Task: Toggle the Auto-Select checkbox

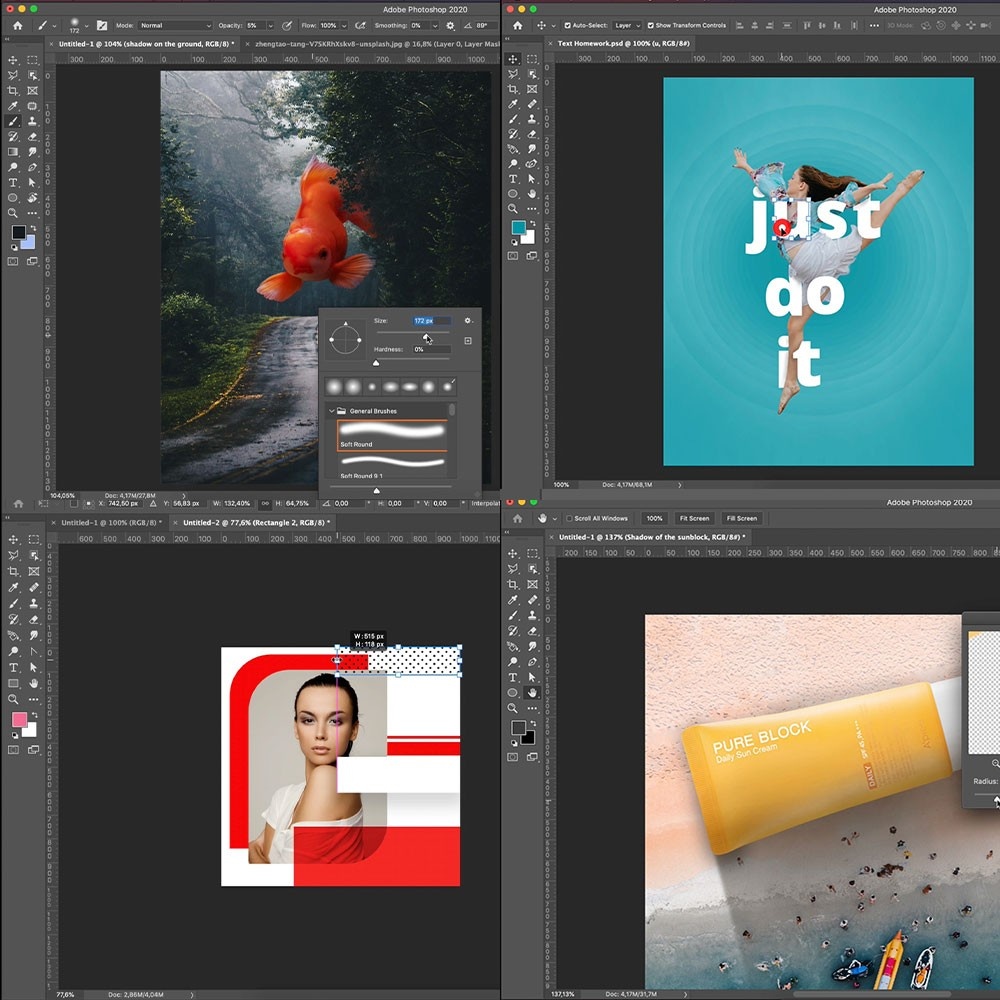Action: [568, 25]
